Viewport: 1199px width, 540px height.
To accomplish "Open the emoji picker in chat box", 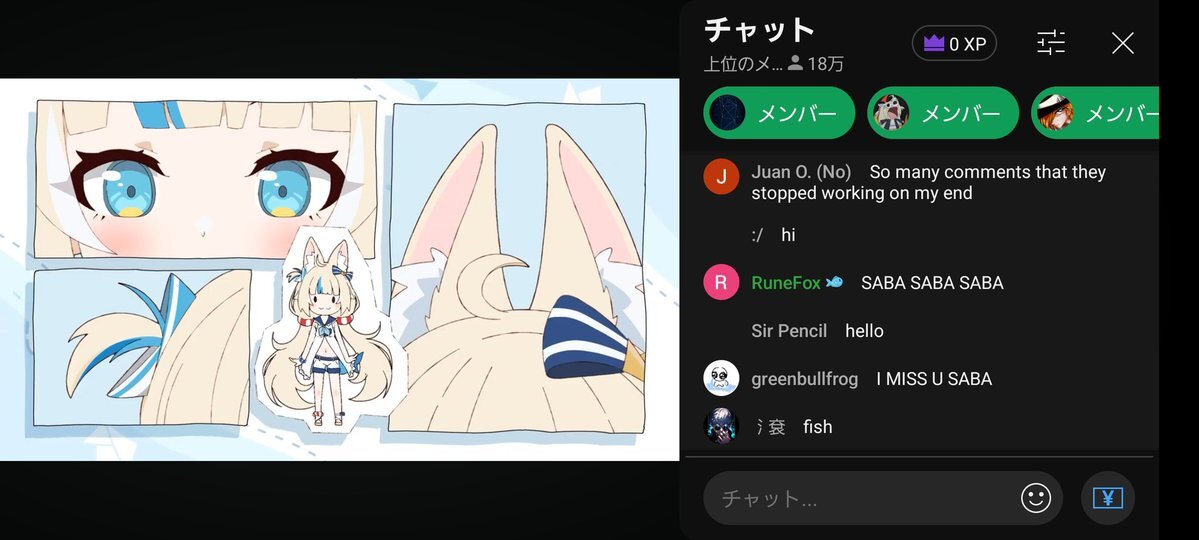I will [1036, 499].
